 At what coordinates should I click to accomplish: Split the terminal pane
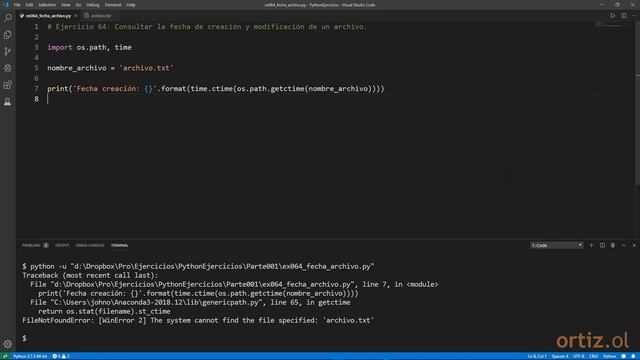(602, 245)
